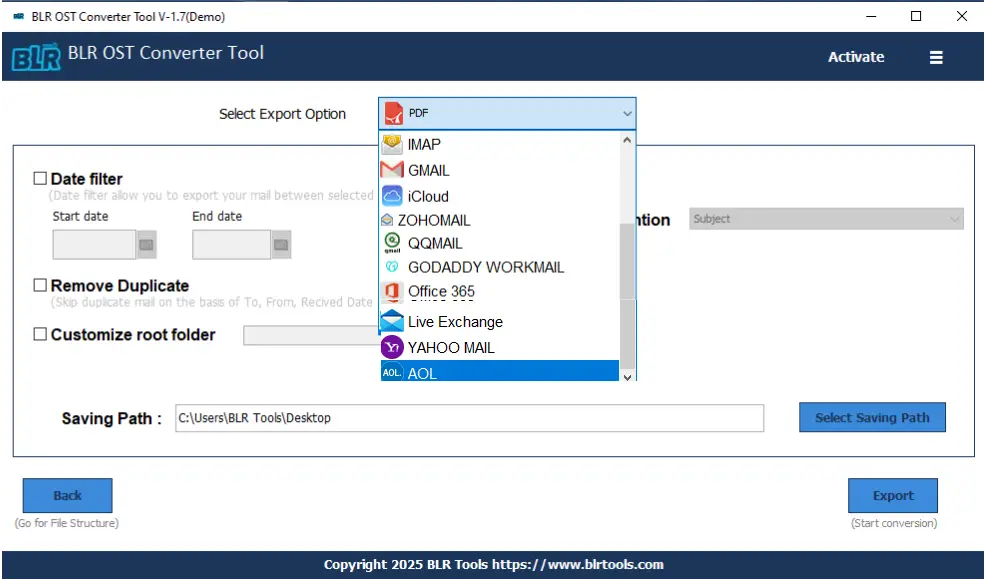The width and height of the screenshot is (985, 579).
Task: Open the Subject naming convention dropdown
Action: [825, 219]
